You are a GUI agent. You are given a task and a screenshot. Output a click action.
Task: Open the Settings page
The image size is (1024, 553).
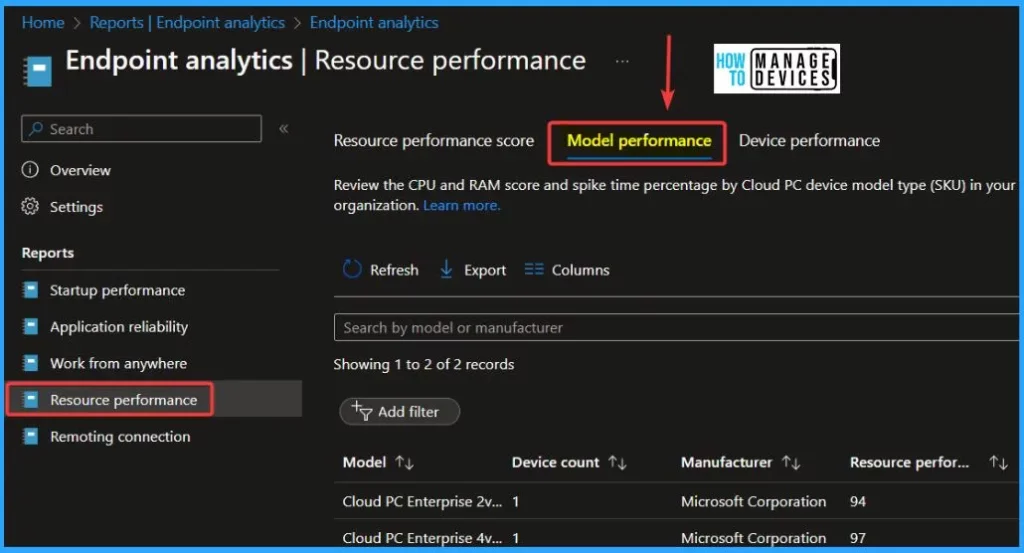tap(76, 207)
